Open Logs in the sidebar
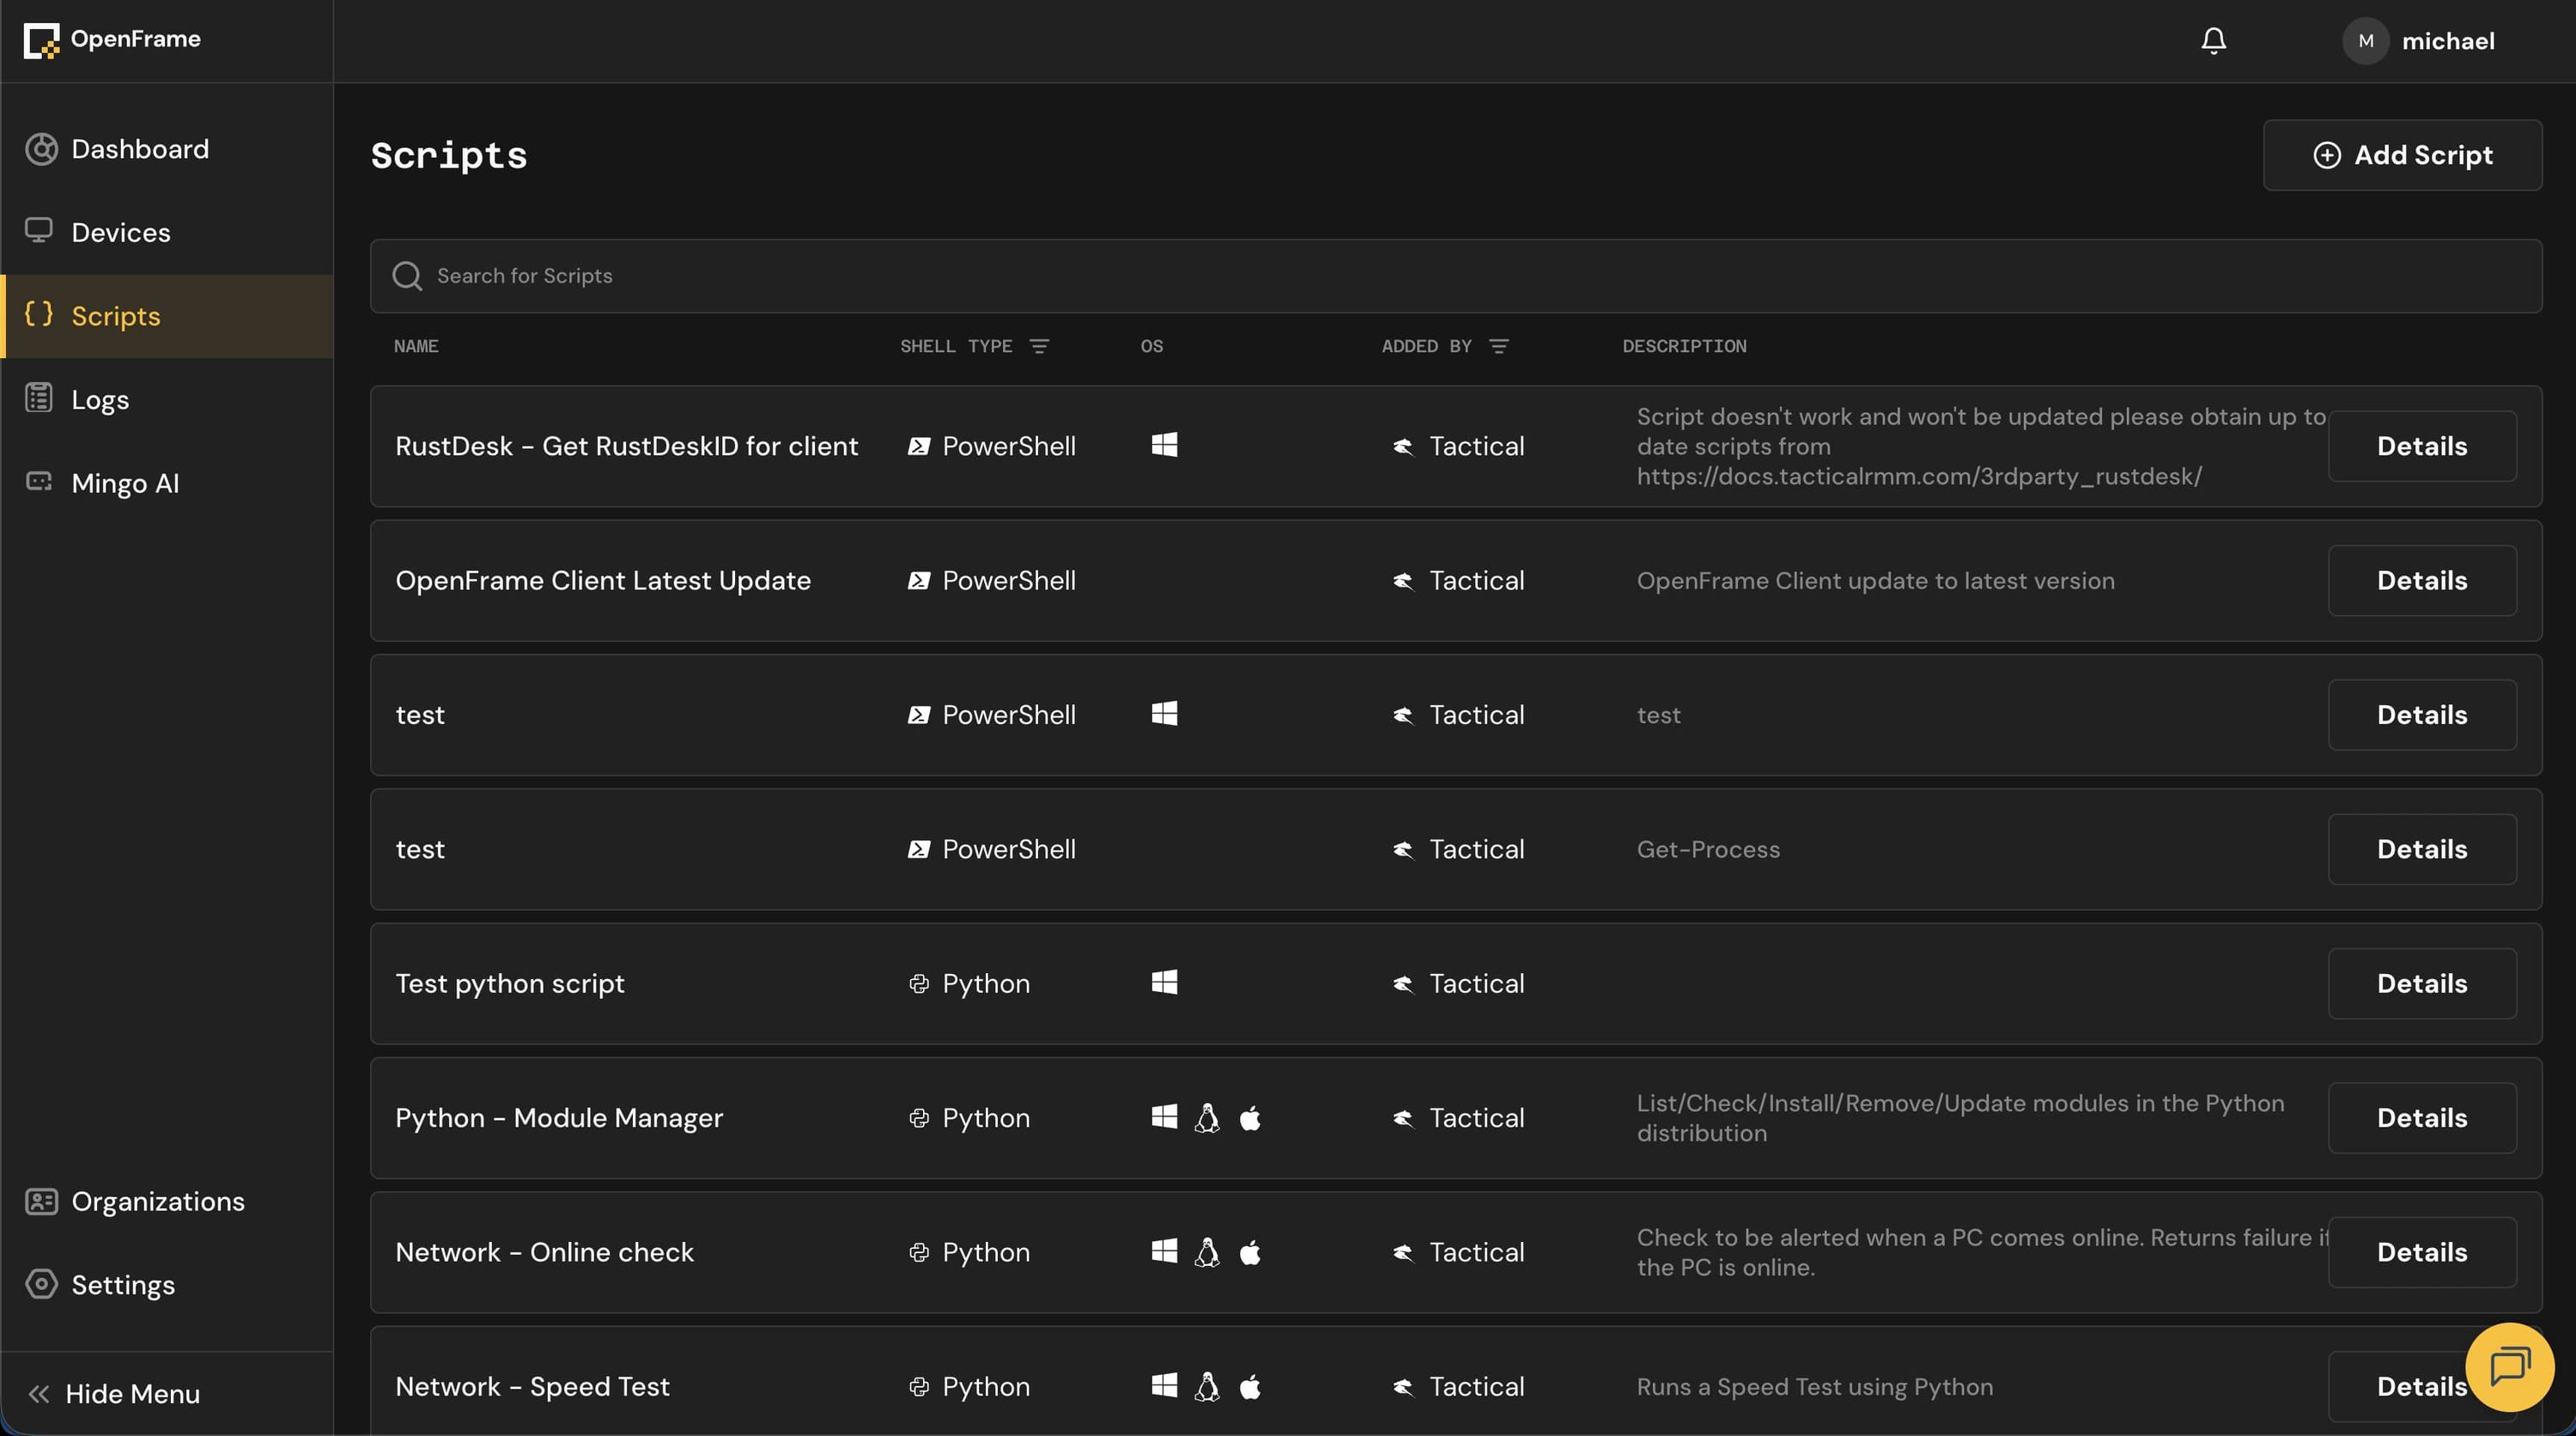Image resolution: width=2576 pixels, height=1436 pixels. coord(167,399)
